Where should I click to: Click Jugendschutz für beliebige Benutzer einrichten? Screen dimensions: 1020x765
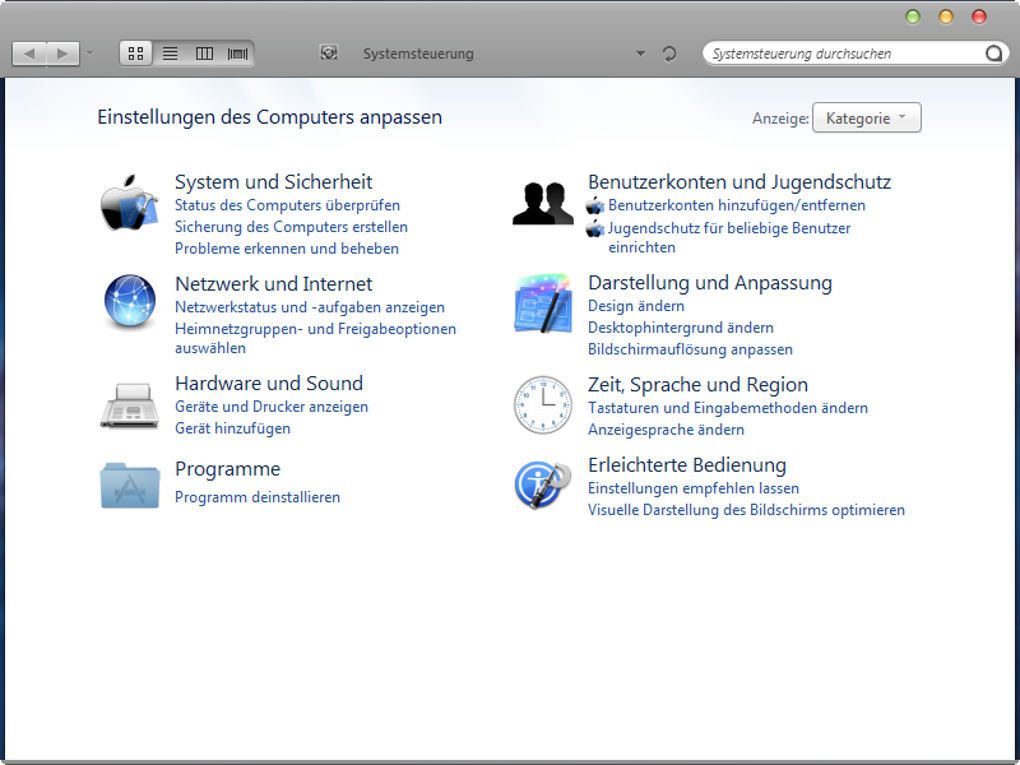pyautogui.click(x=729, y=237)
